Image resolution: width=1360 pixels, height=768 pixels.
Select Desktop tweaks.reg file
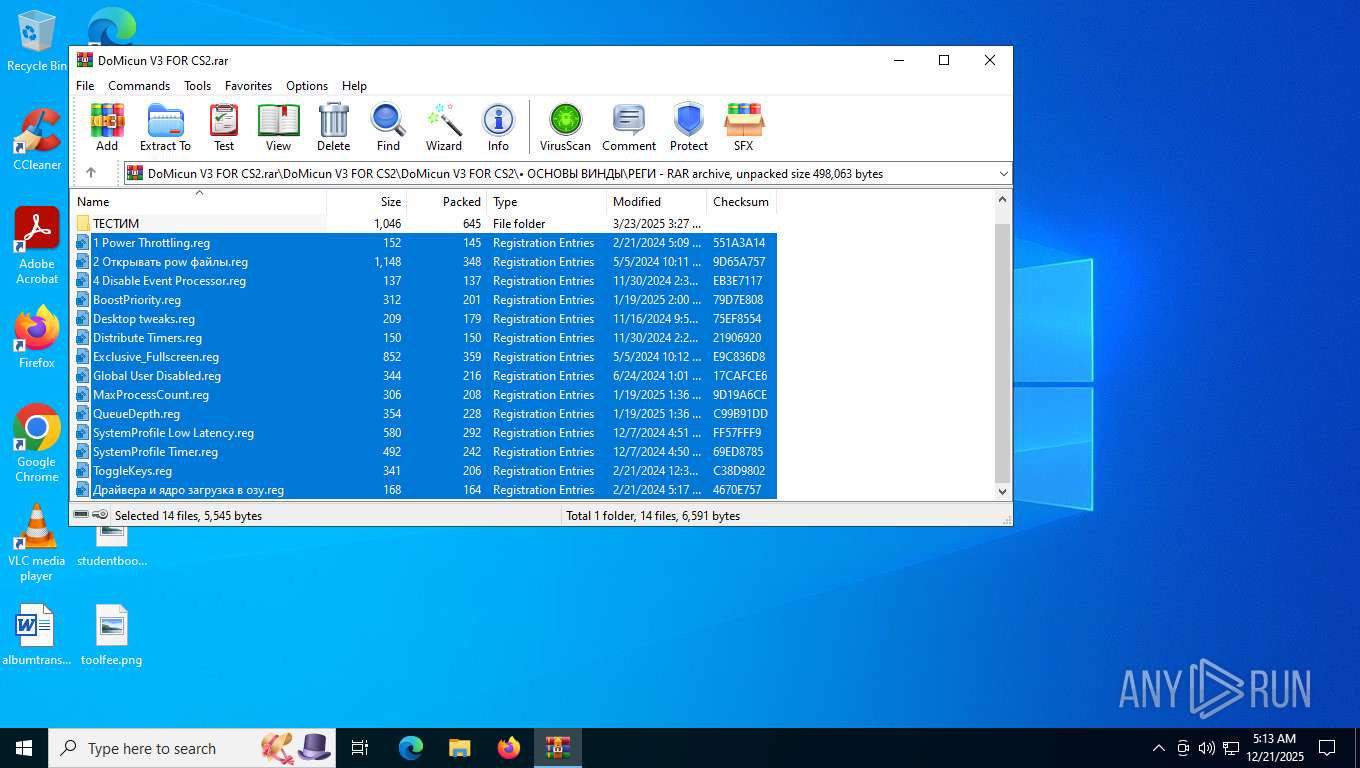144,318
